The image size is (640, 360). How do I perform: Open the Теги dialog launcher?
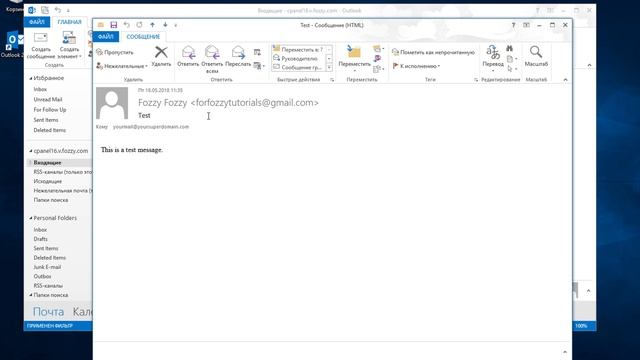476,80
